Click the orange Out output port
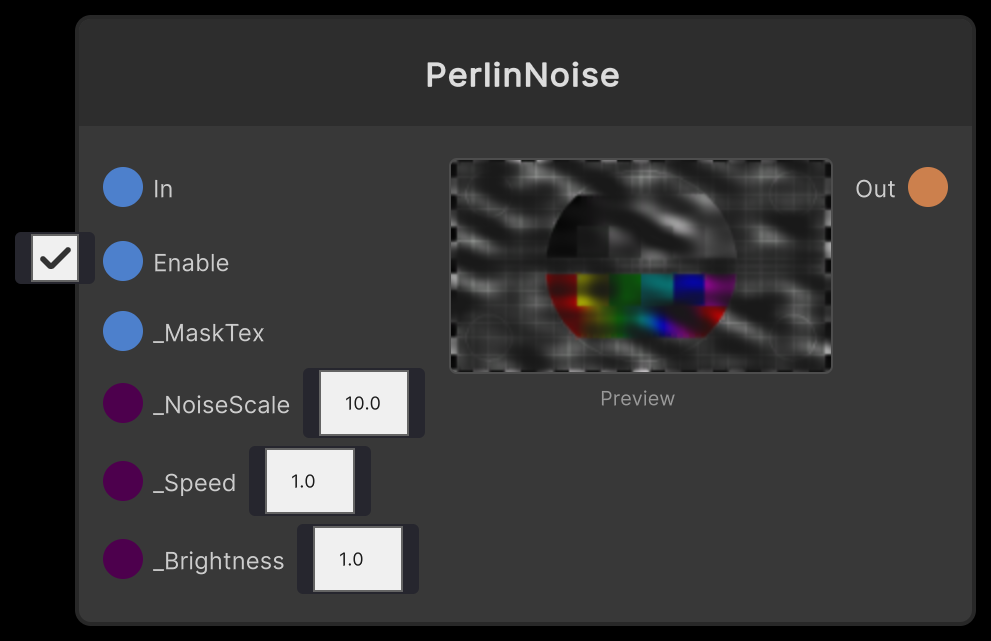 (x=927, y=187)
